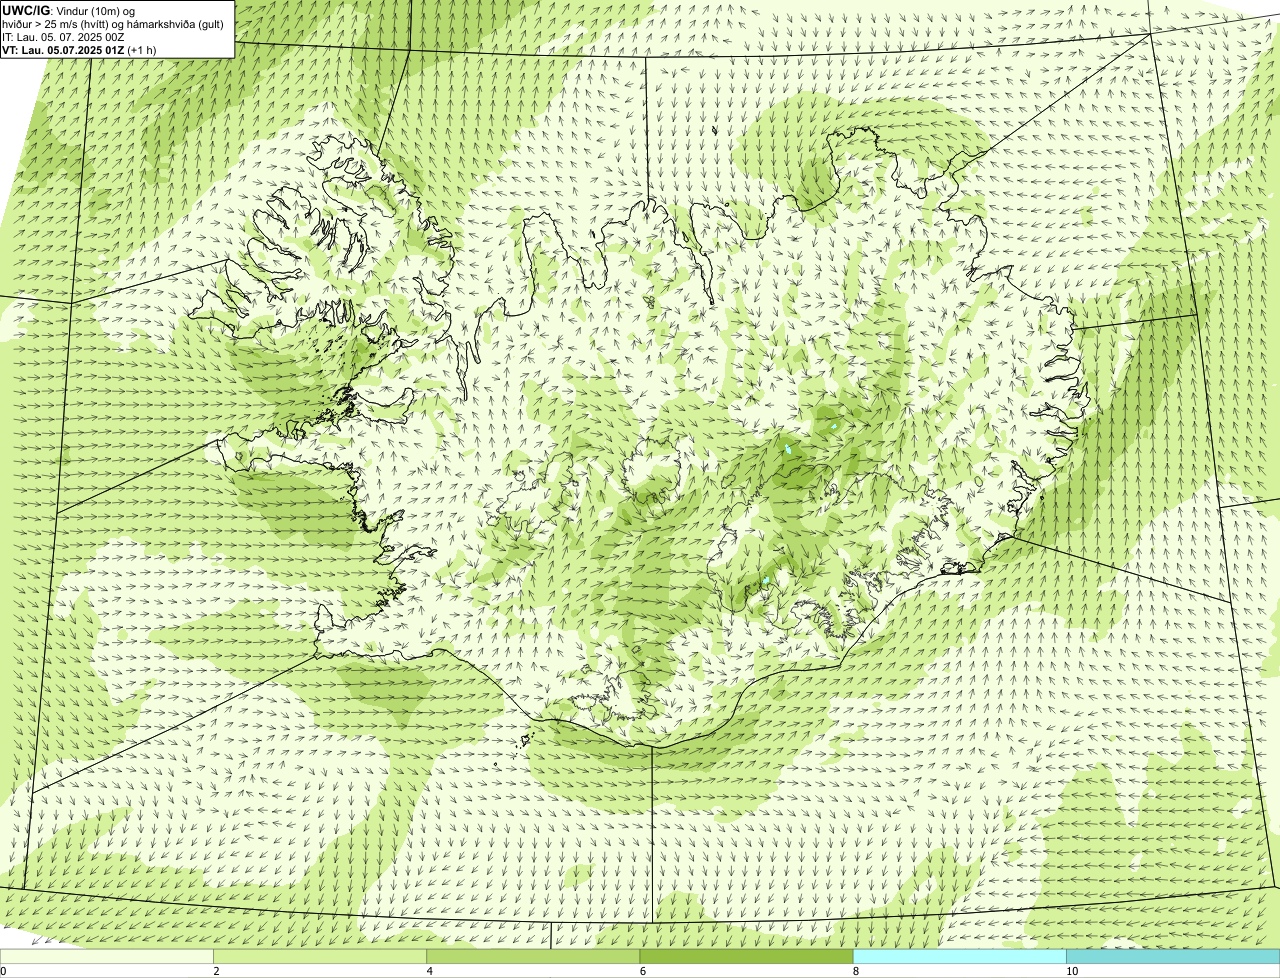Click the 8–10 m/s light cyan legend swatch
This screenshot has height=978, width=1280.
point(959,956)
